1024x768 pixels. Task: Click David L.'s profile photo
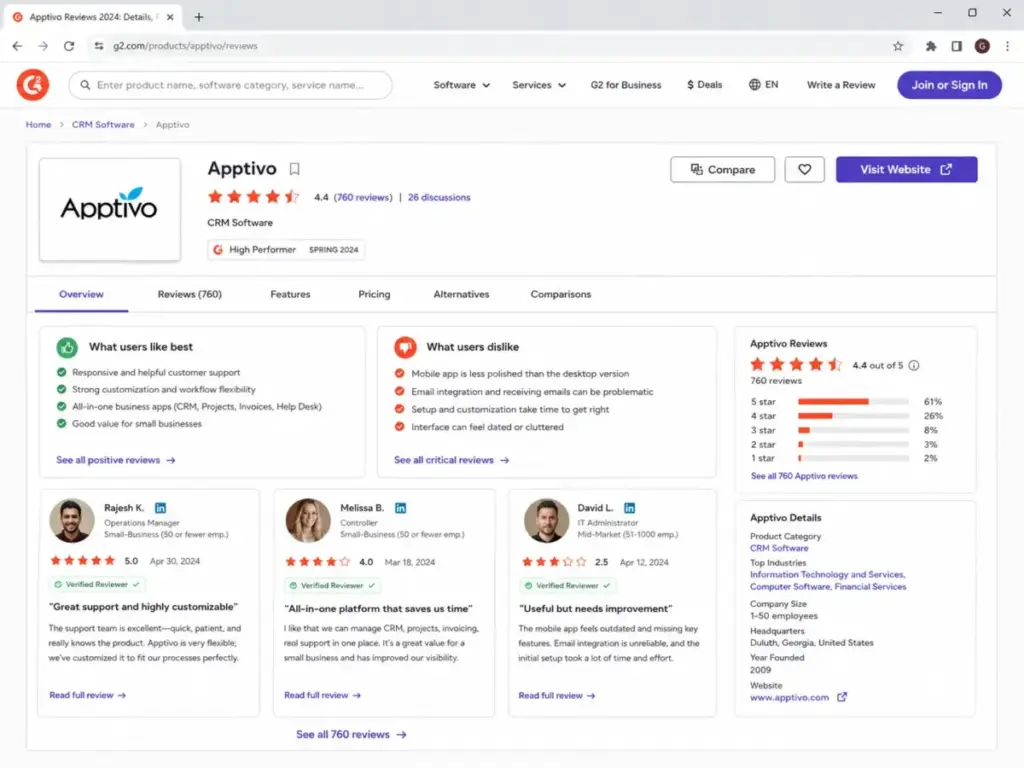pyautogui.click(x=547, y=520)
